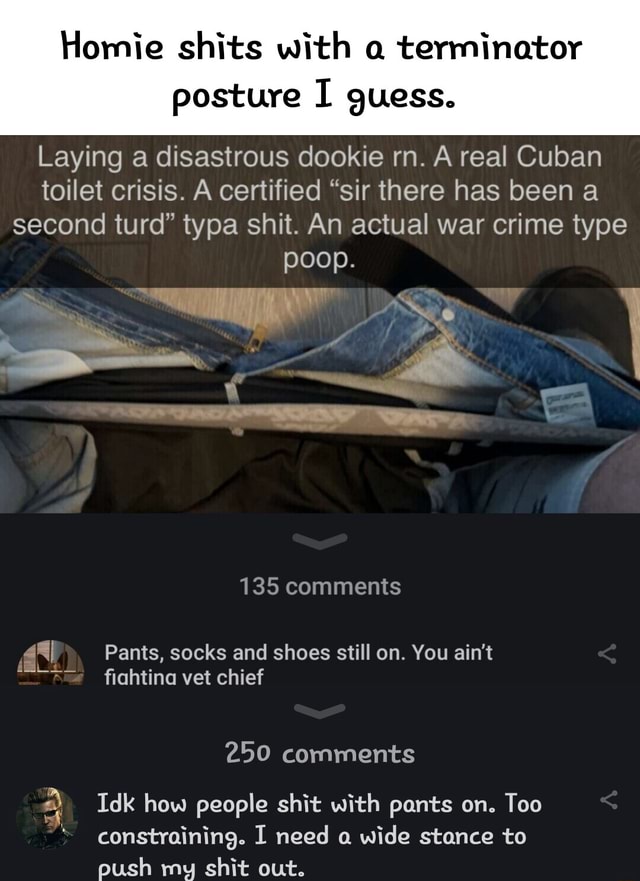Expand the chevron above 135 comments
The width and height of the screenshot is (640, 881).
pyautogui.click(x=320, y=541)
